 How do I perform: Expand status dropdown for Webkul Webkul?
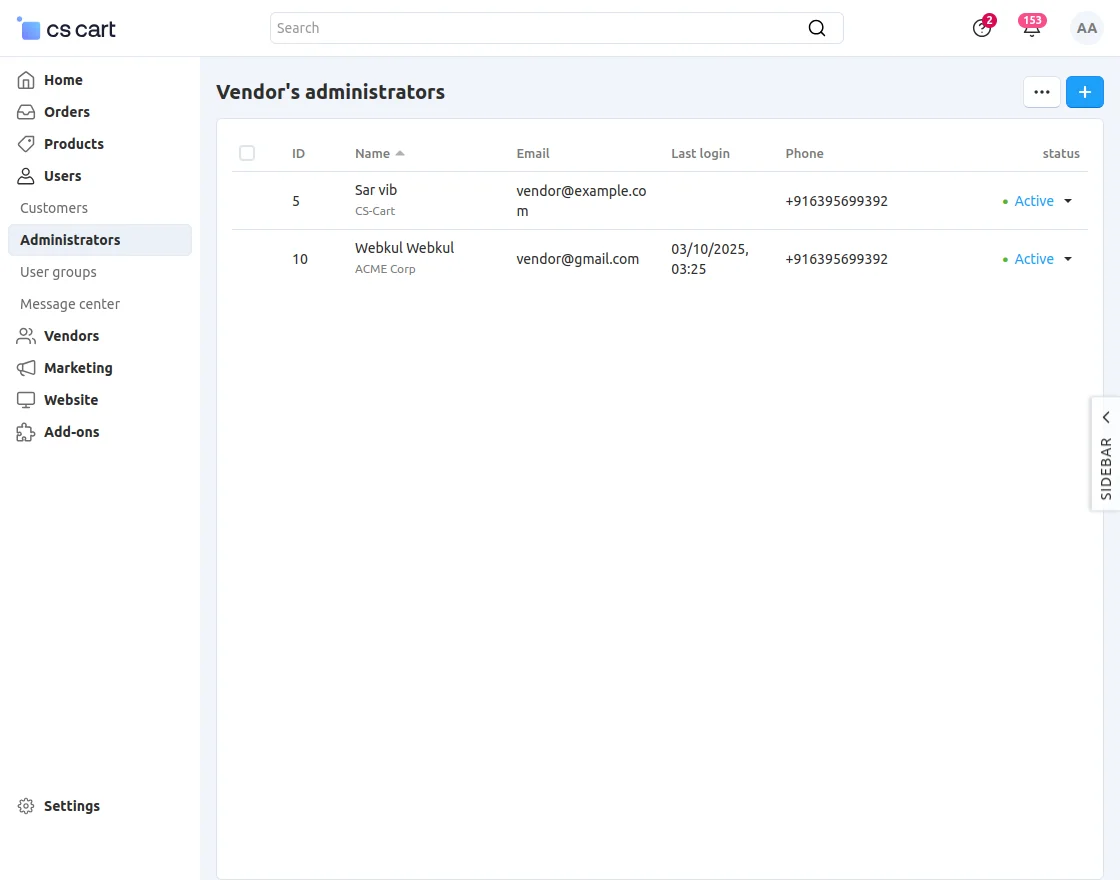coord(1067,259)
